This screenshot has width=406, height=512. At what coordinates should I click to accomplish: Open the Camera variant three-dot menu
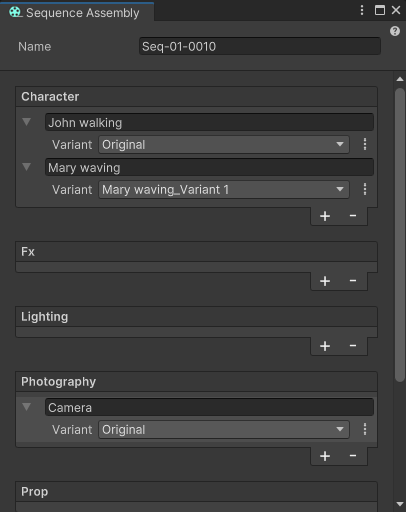coord(365,429)
